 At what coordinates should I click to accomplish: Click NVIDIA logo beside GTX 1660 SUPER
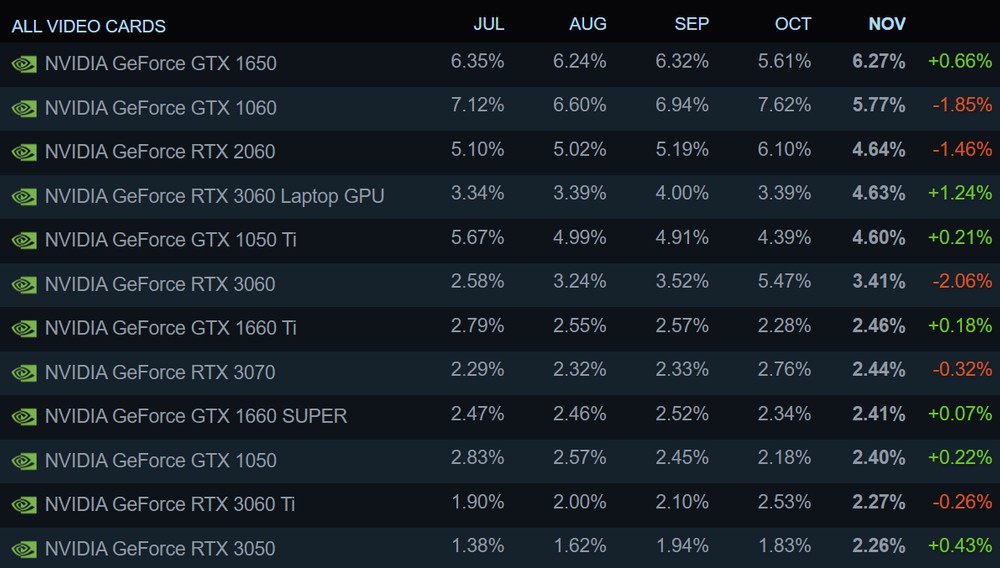23,417
